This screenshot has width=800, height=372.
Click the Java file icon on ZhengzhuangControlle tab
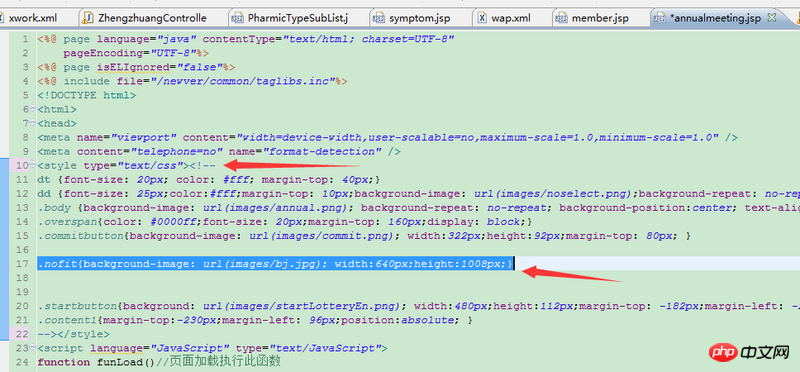click(88, 18)
